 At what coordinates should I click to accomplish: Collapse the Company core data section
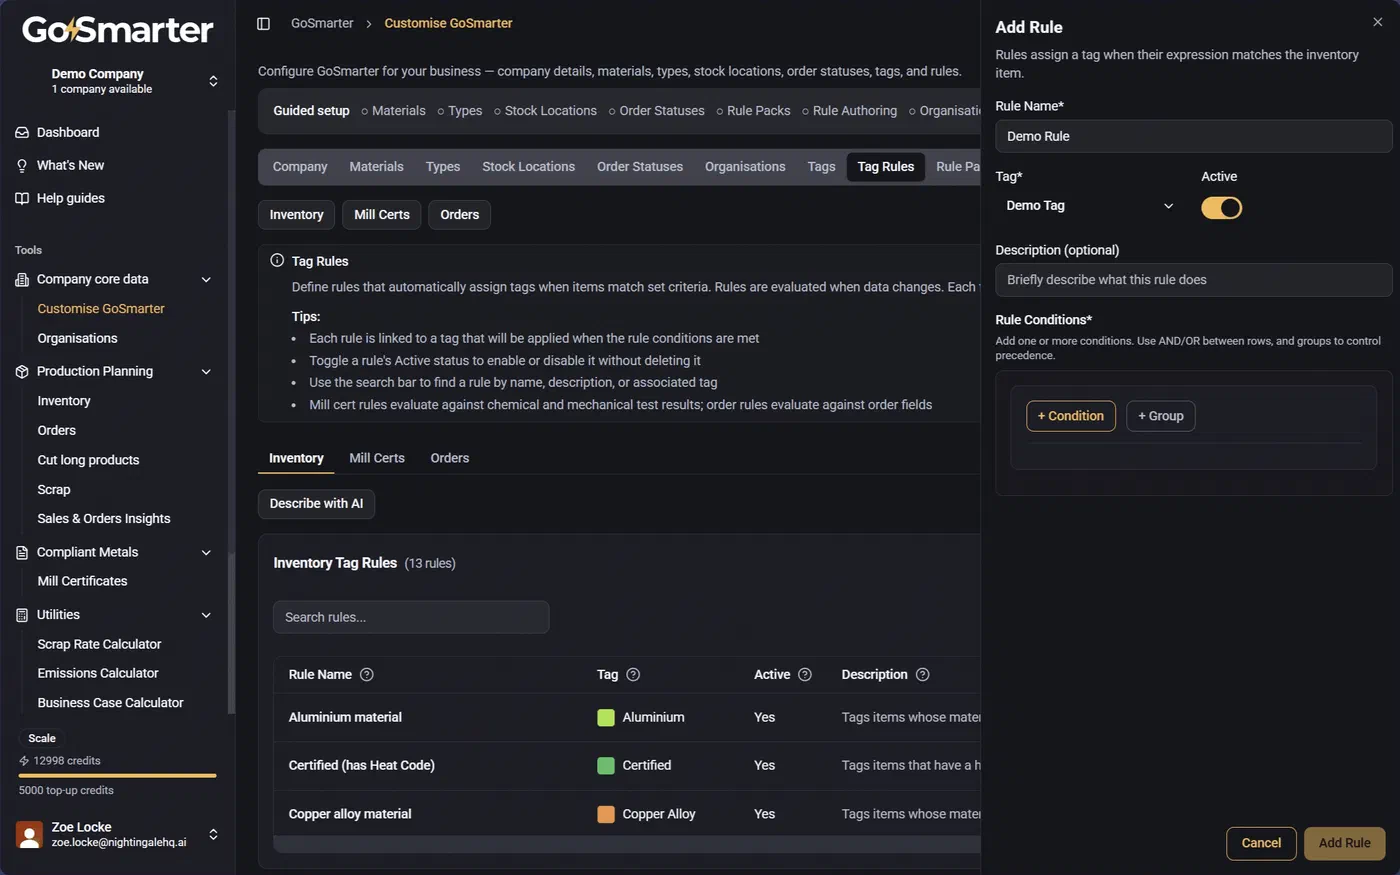pos(206,280)
